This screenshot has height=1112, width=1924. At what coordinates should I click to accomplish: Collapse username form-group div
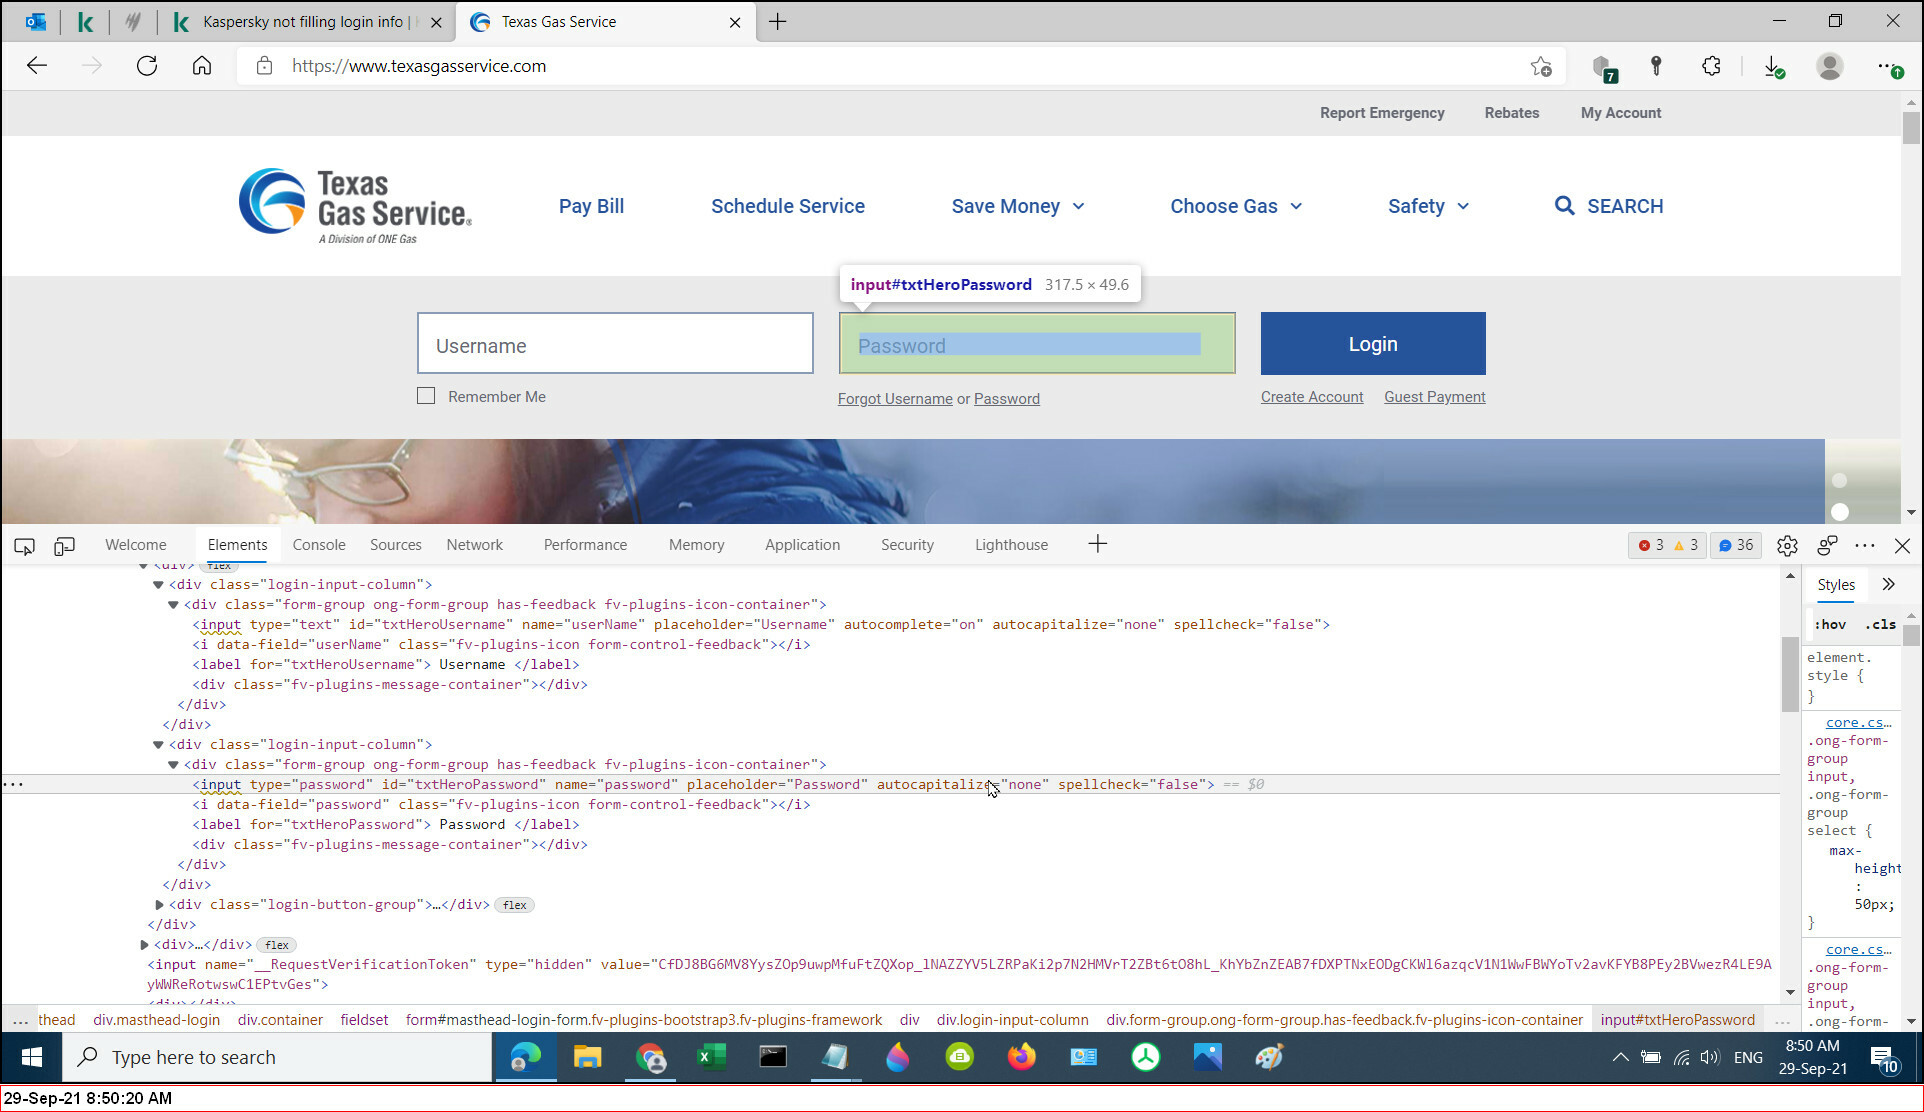(173, 604)
